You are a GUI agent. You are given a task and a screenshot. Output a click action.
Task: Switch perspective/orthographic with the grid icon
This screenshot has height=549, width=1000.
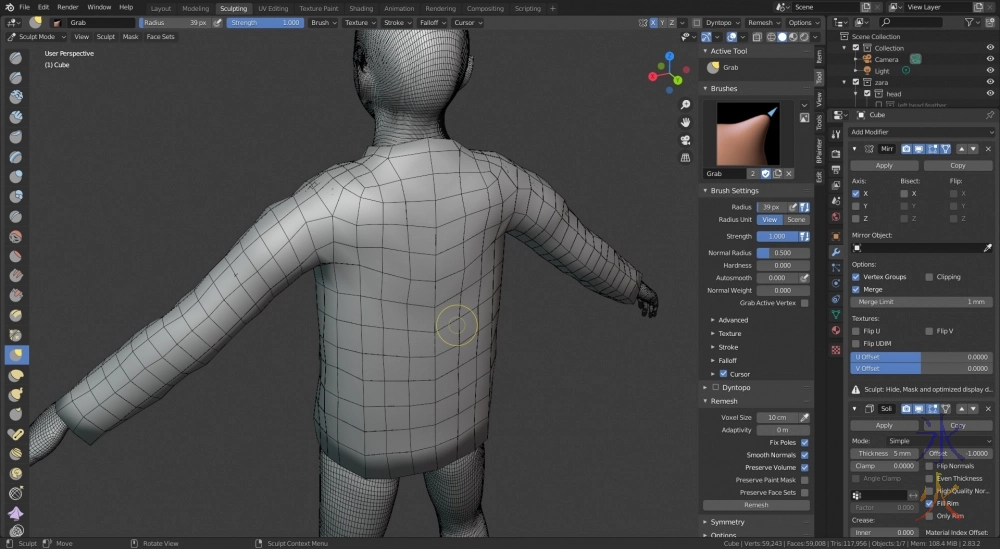coord(685,157)
